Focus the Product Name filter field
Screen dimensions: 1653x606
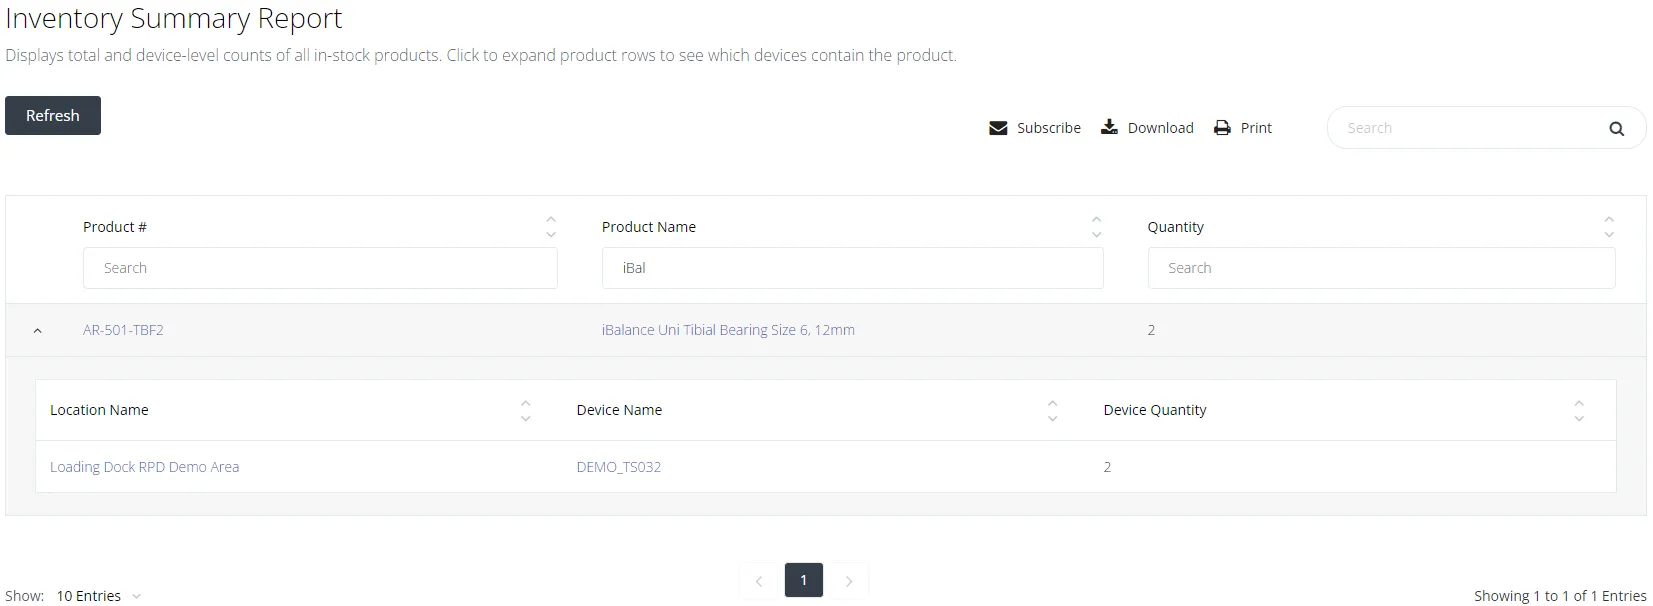(853, 268)
